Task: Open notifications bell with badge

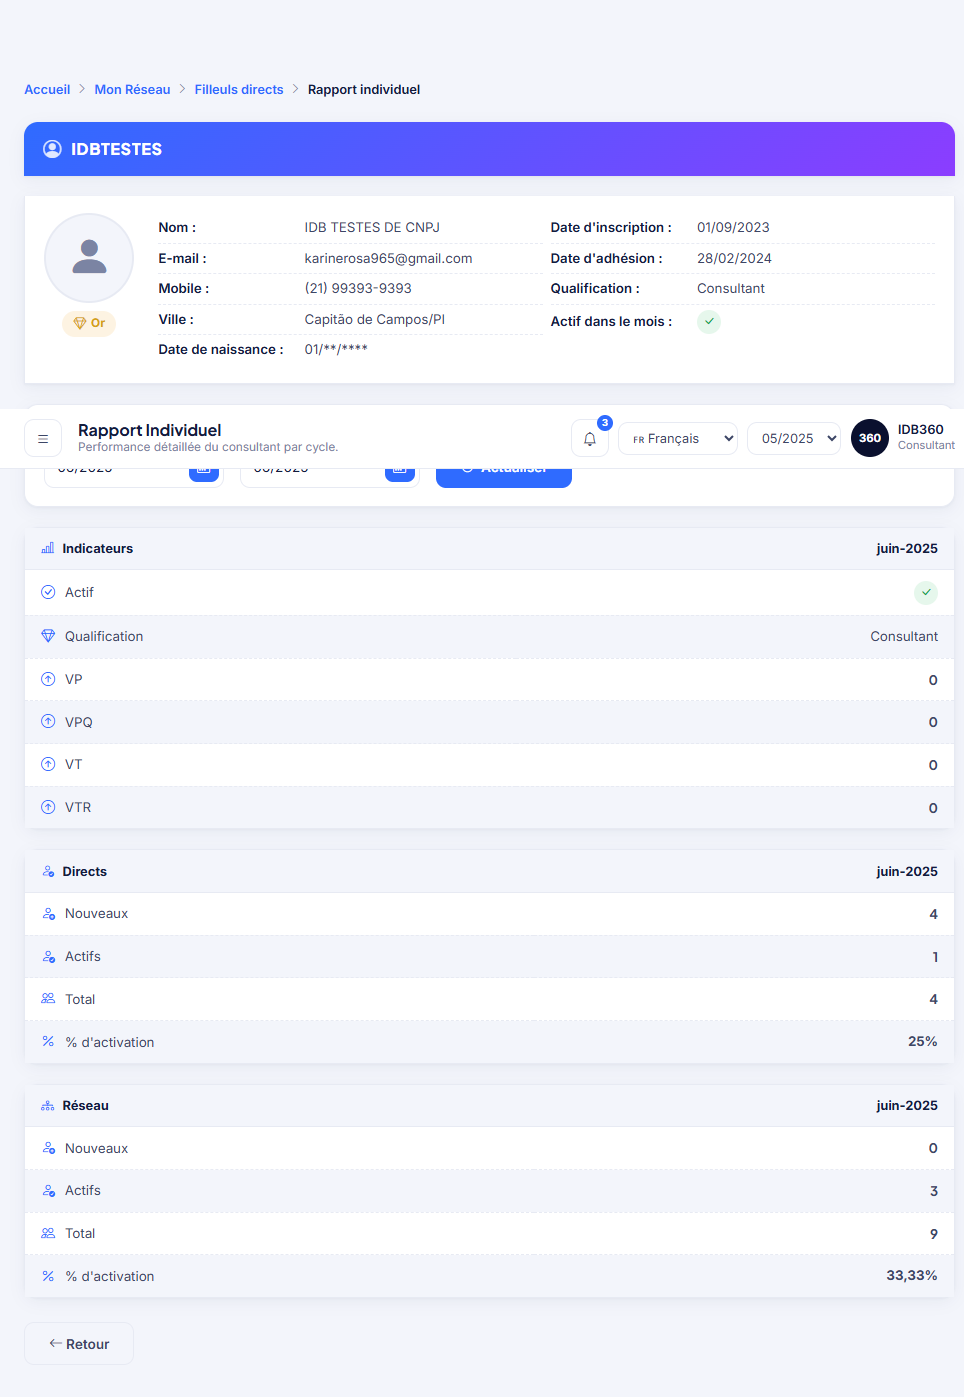Action: [x=590, y=438]
